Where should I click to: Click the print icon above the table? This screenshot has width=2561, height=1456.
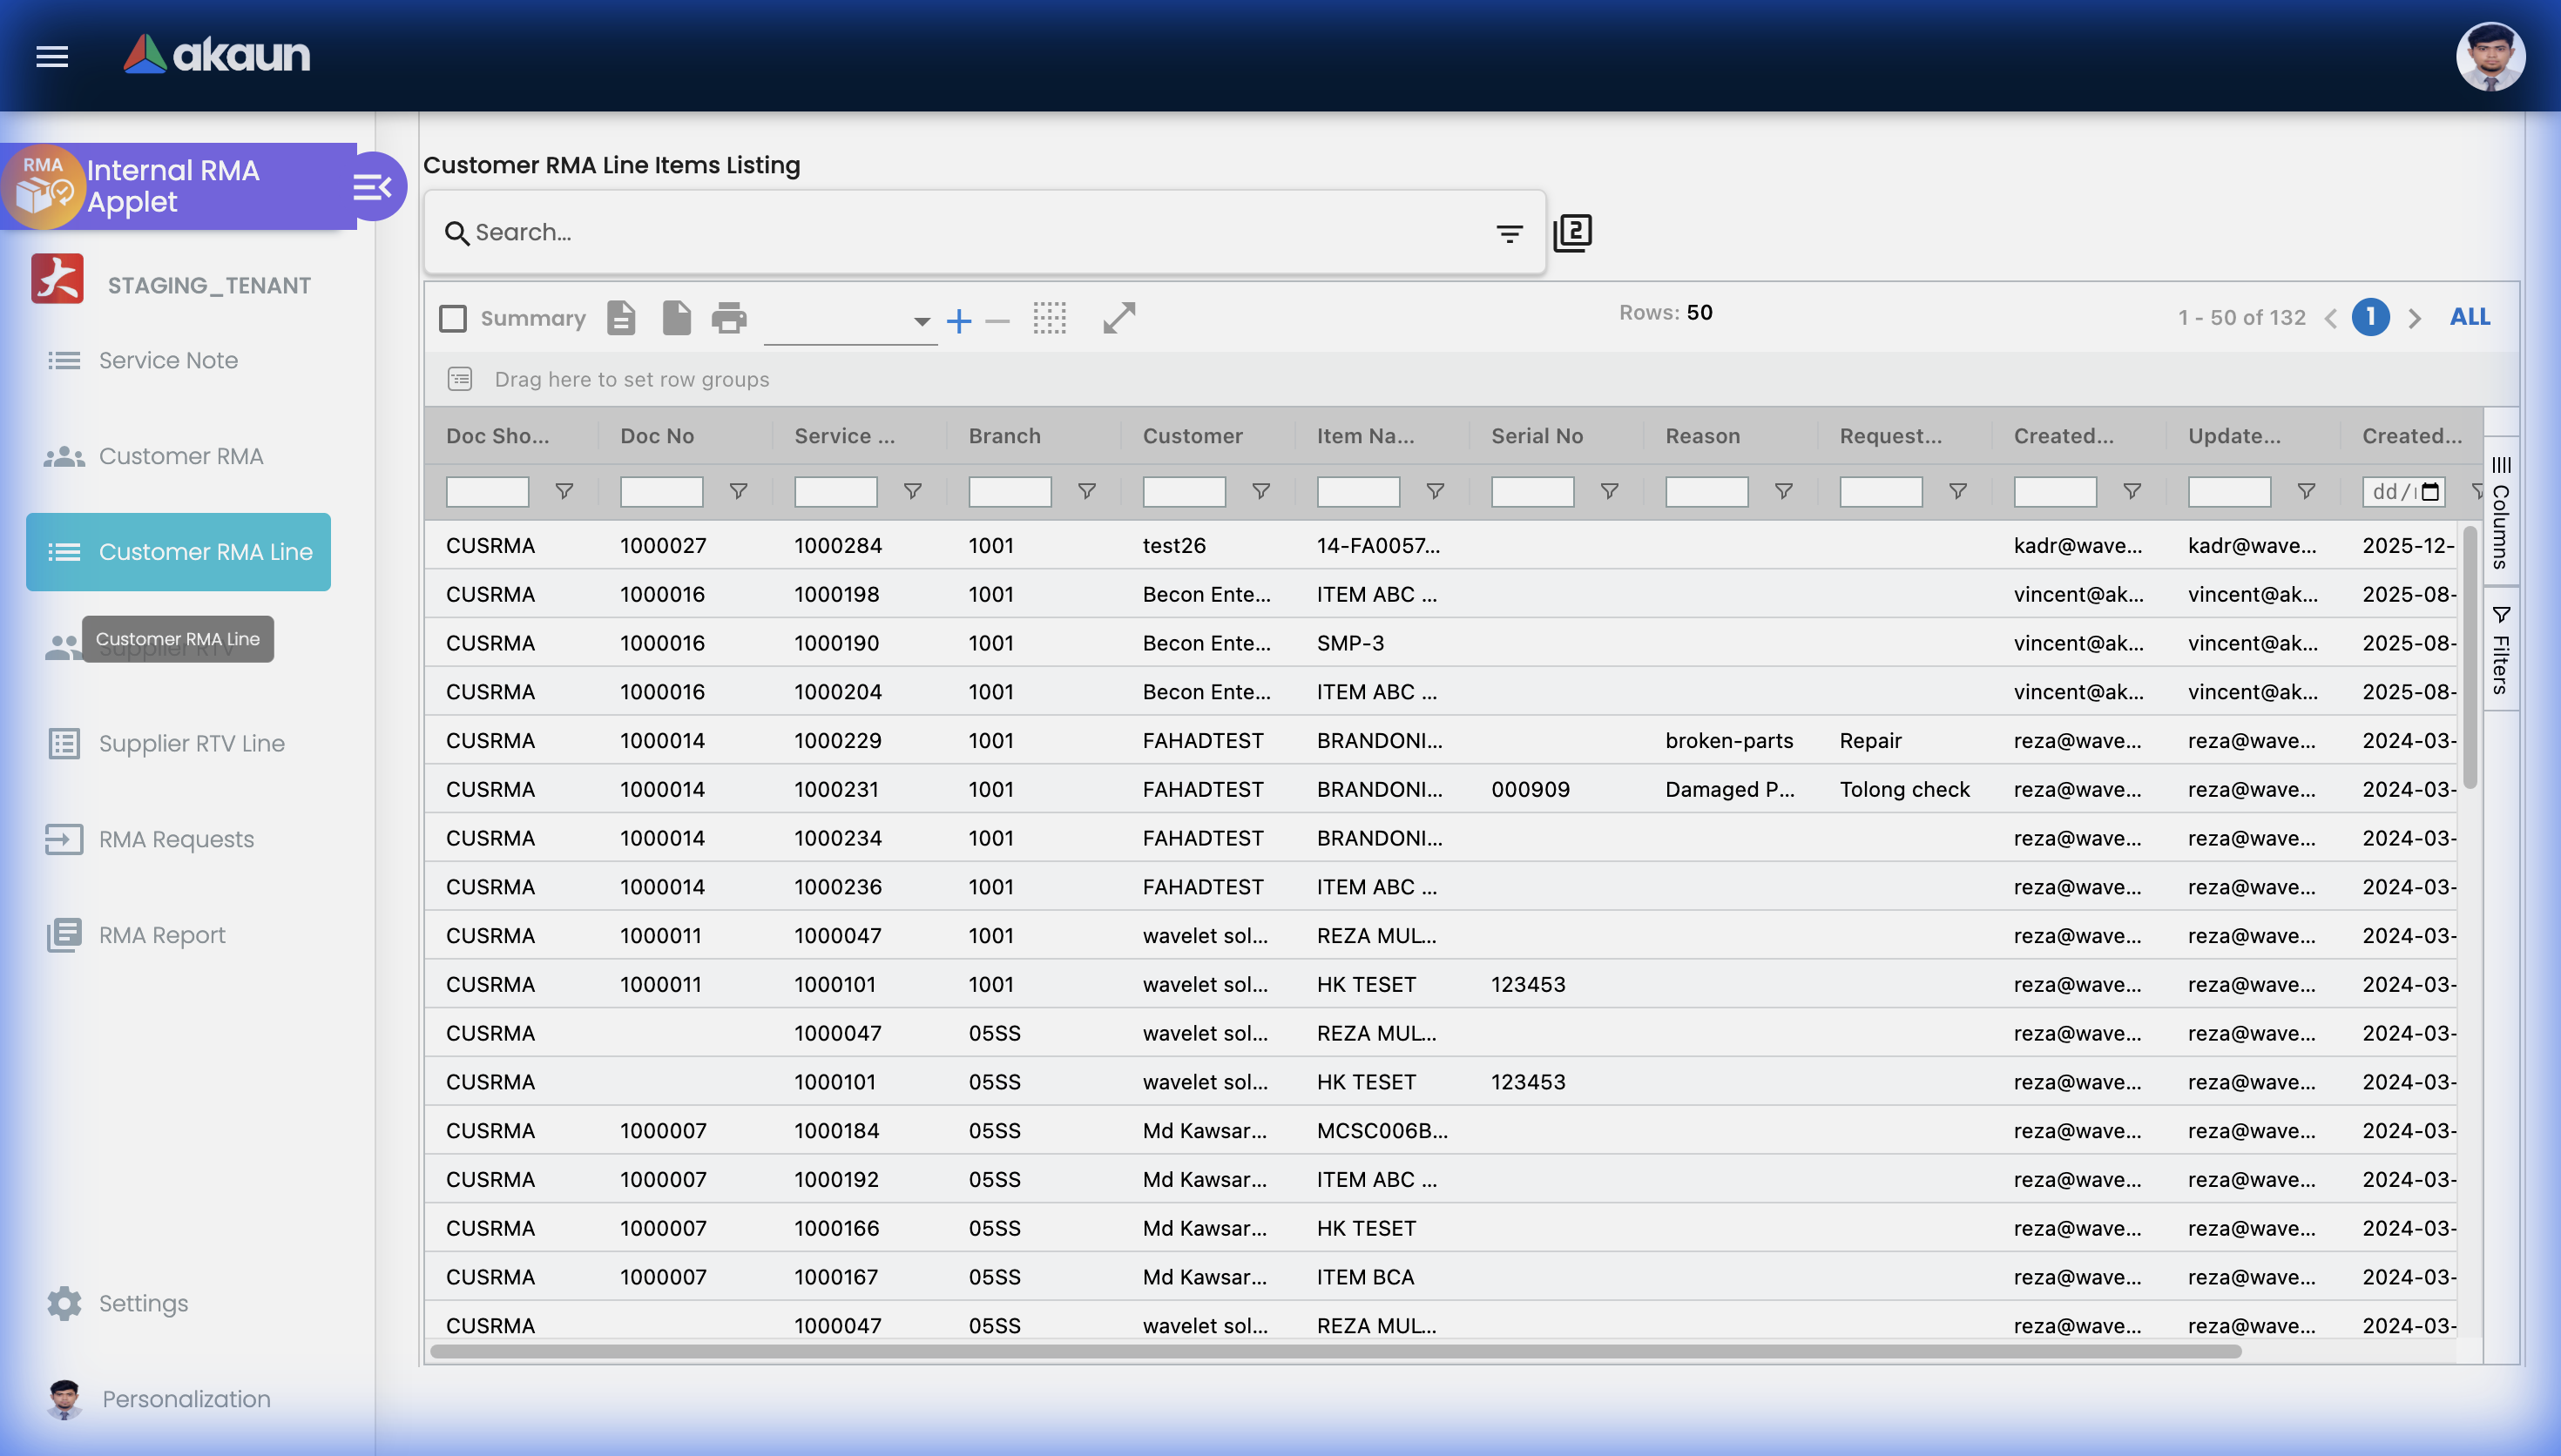tap(729, 318)
